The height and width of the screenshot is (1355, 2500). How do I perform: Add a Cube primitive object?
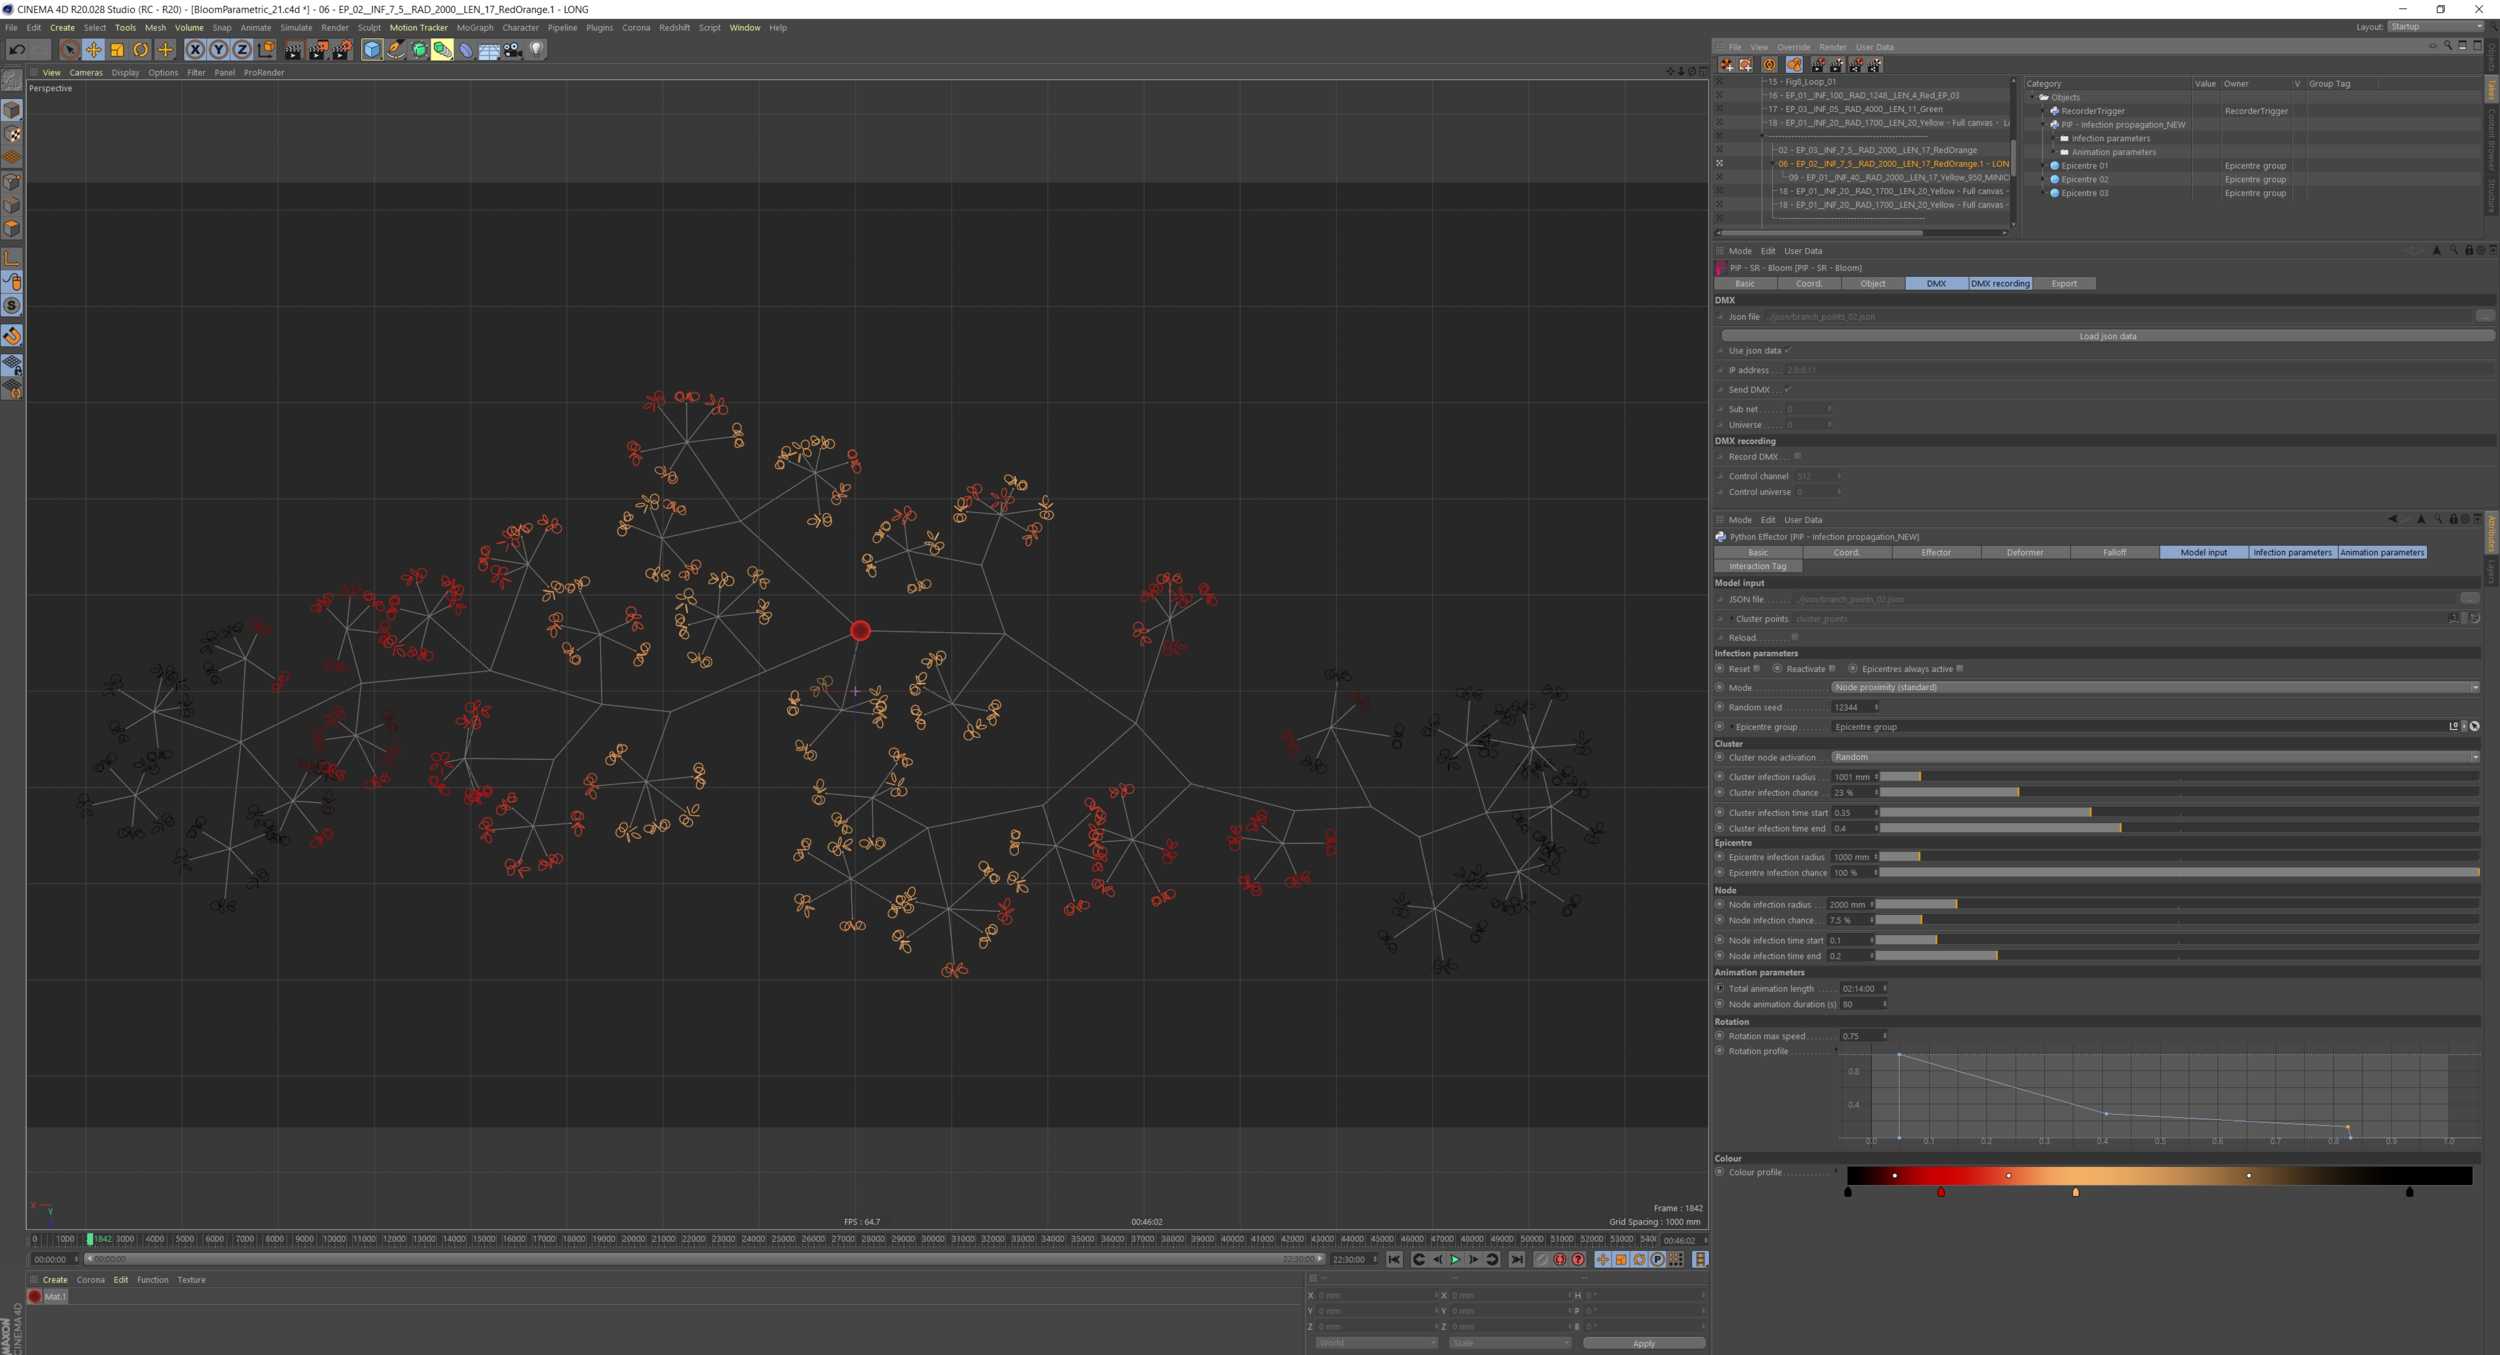372,49
